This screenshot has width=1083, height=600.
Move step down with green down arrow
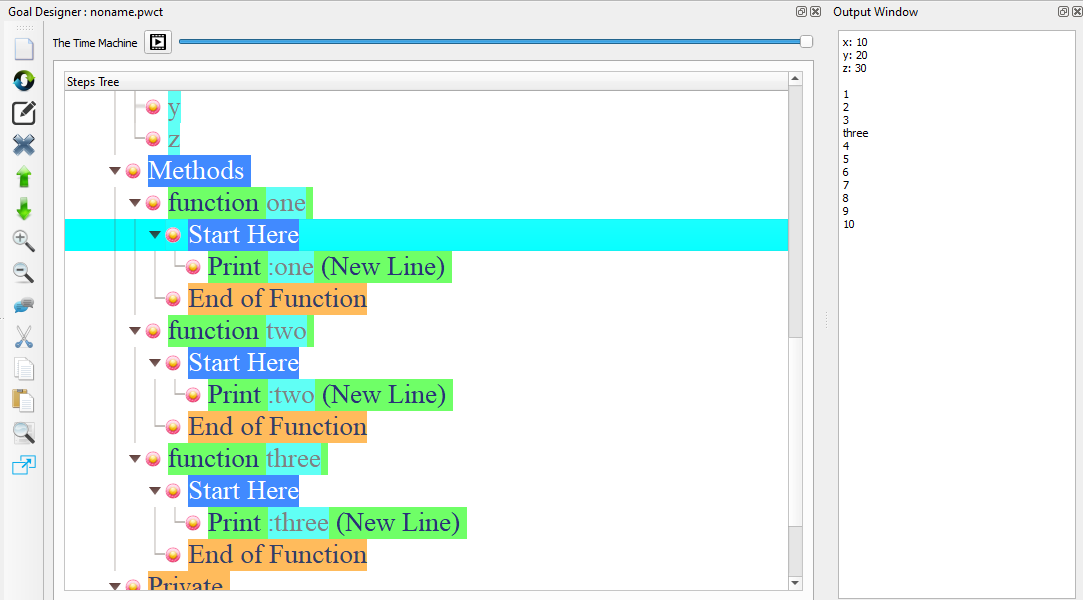[x=24, y=209]
